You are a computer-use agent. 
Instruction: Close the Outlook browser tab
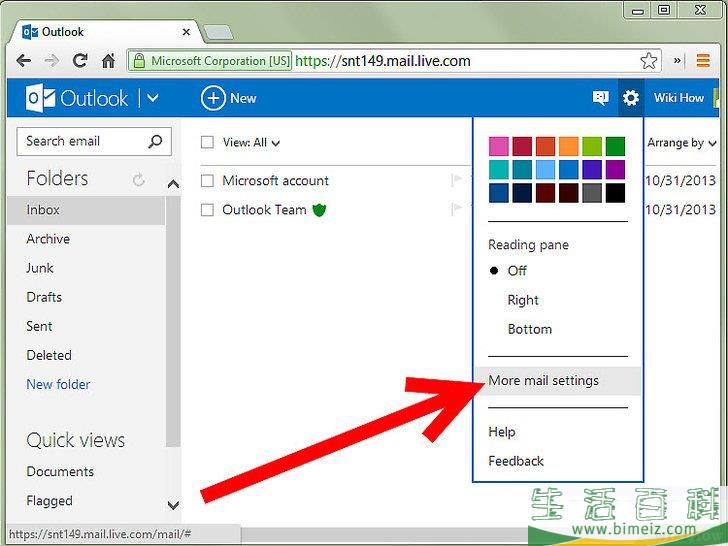coord(186,32)
